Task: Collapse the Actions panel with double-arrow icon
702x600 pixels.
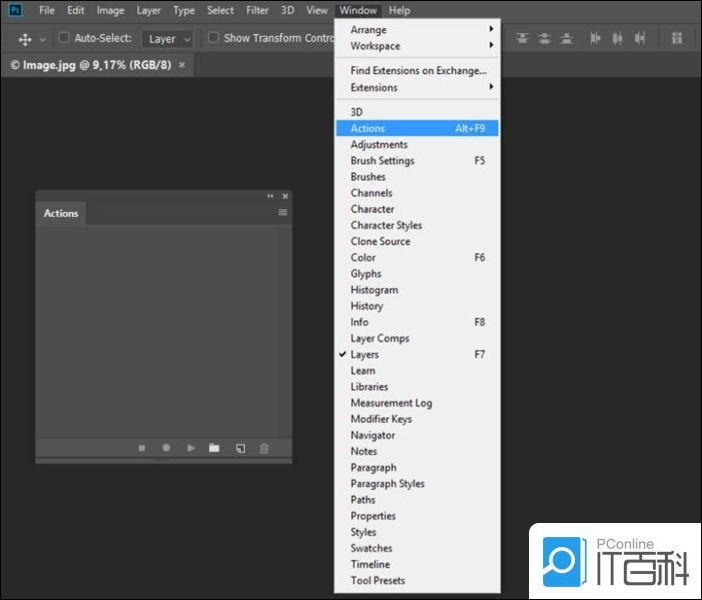Action: (x=270, y=196)
